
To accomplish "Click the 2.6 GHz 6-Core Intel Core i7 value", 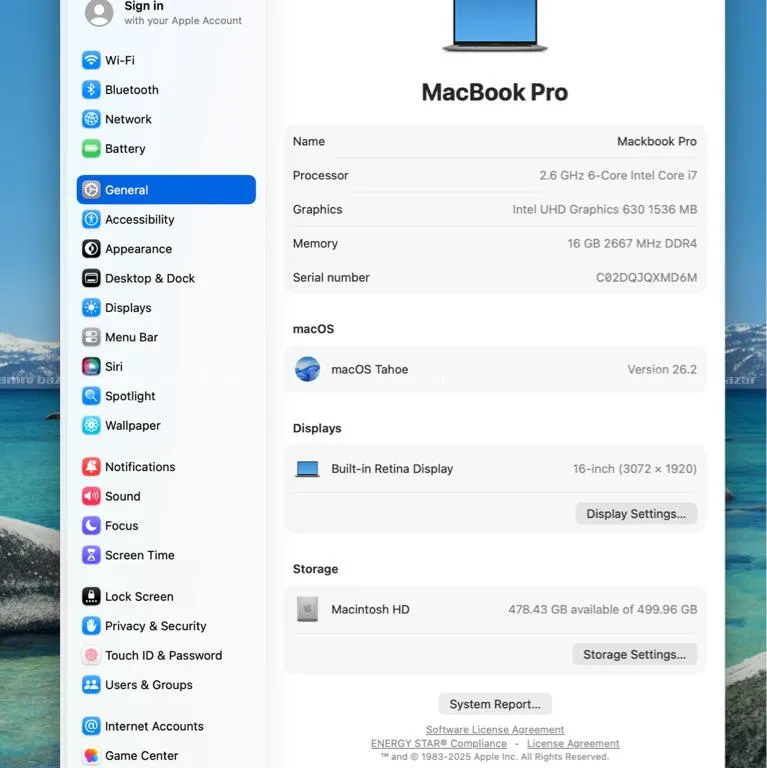I will pyautogui.click(x=618, y=175).
